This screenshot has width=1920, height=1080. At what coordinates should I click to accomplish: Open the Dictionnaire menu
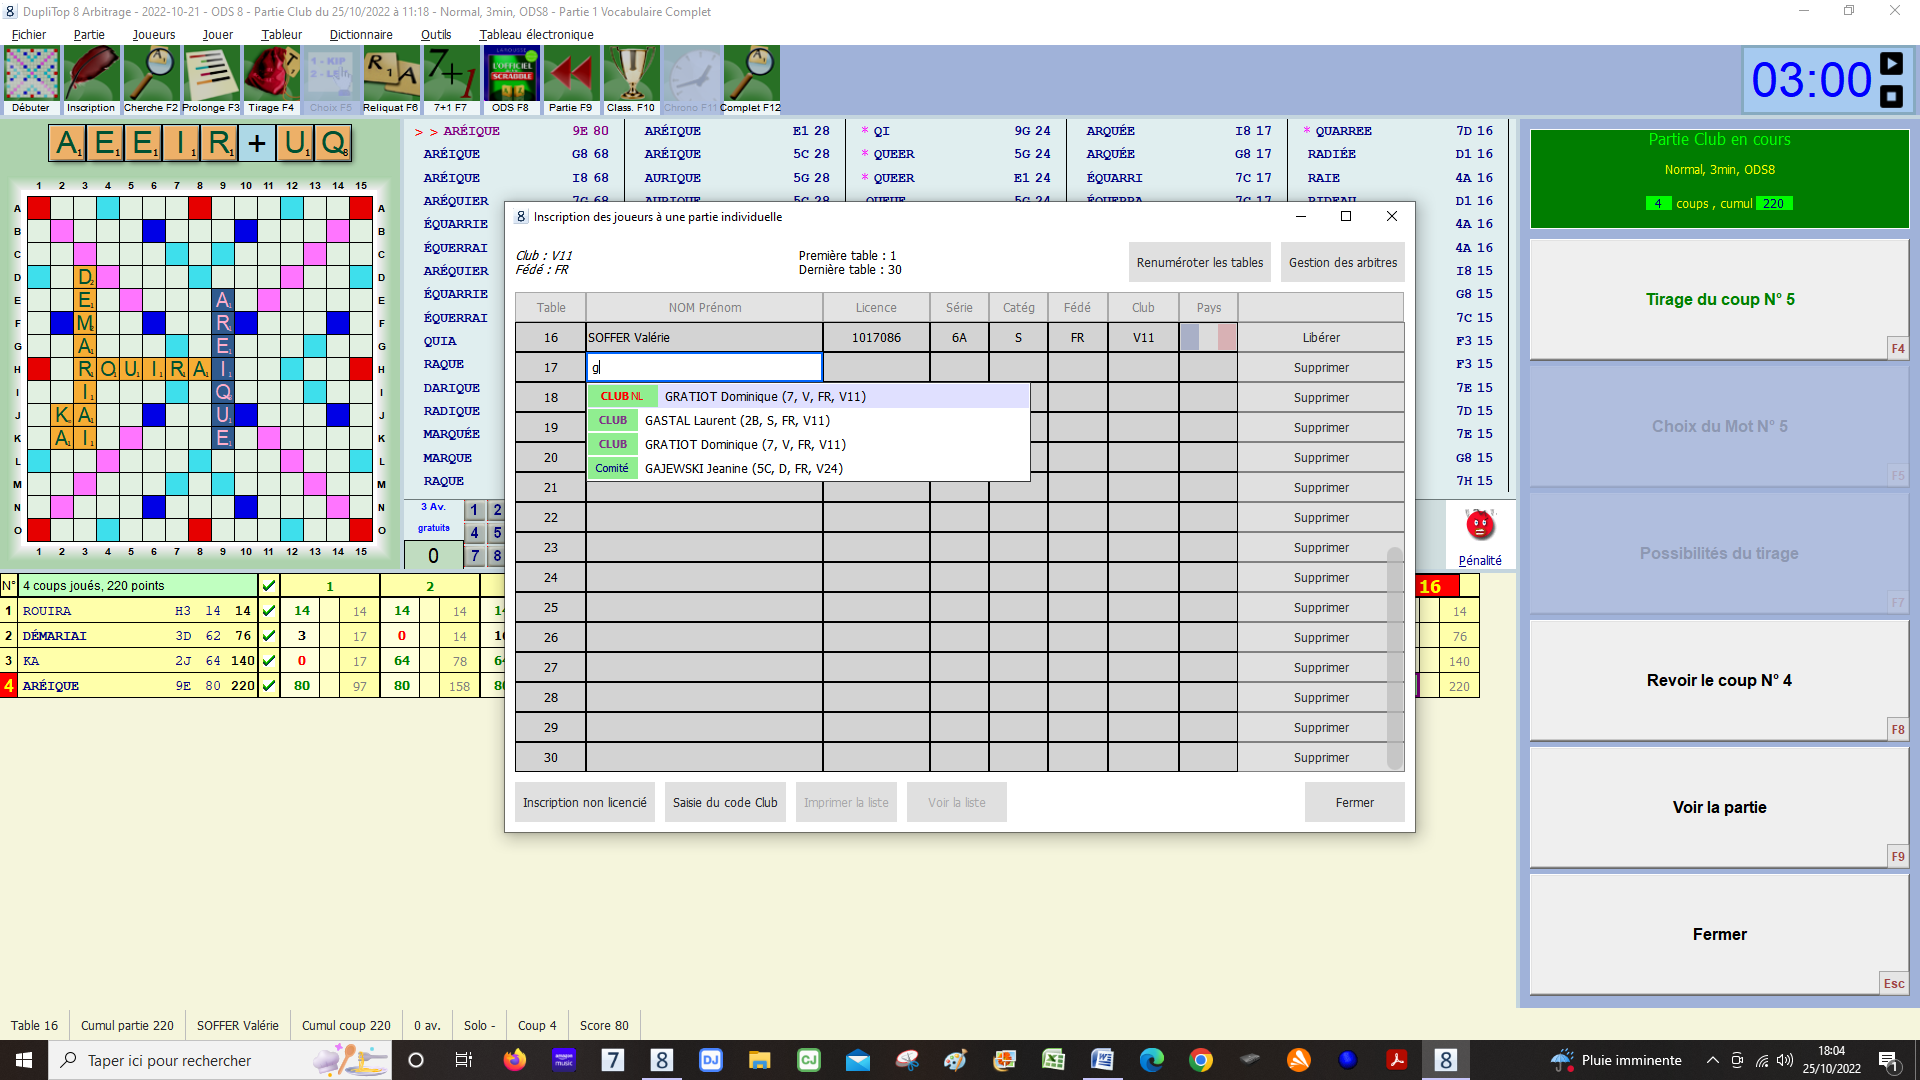[360, 34]
